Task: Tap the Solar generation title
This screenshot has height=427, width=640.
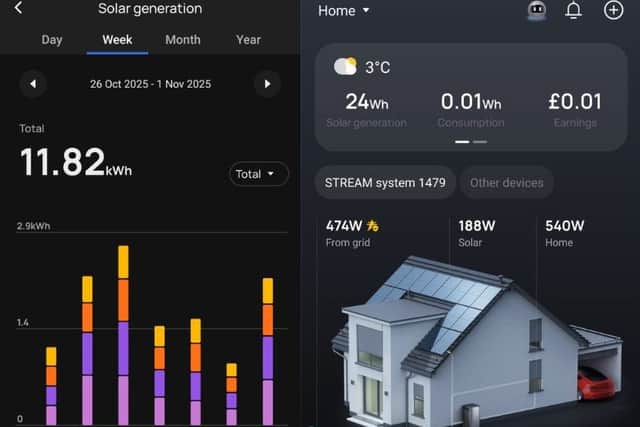Action: [150, 9]
